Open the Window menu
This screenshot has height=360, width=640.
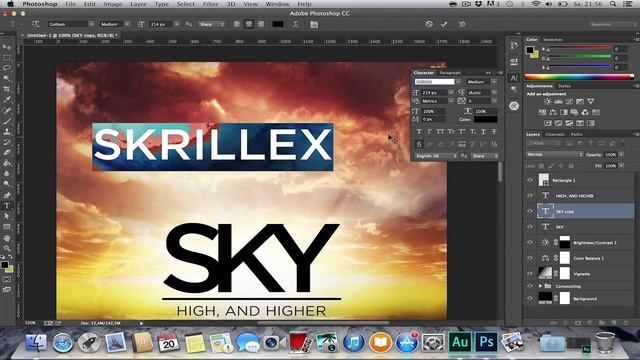tap(277, 4)
